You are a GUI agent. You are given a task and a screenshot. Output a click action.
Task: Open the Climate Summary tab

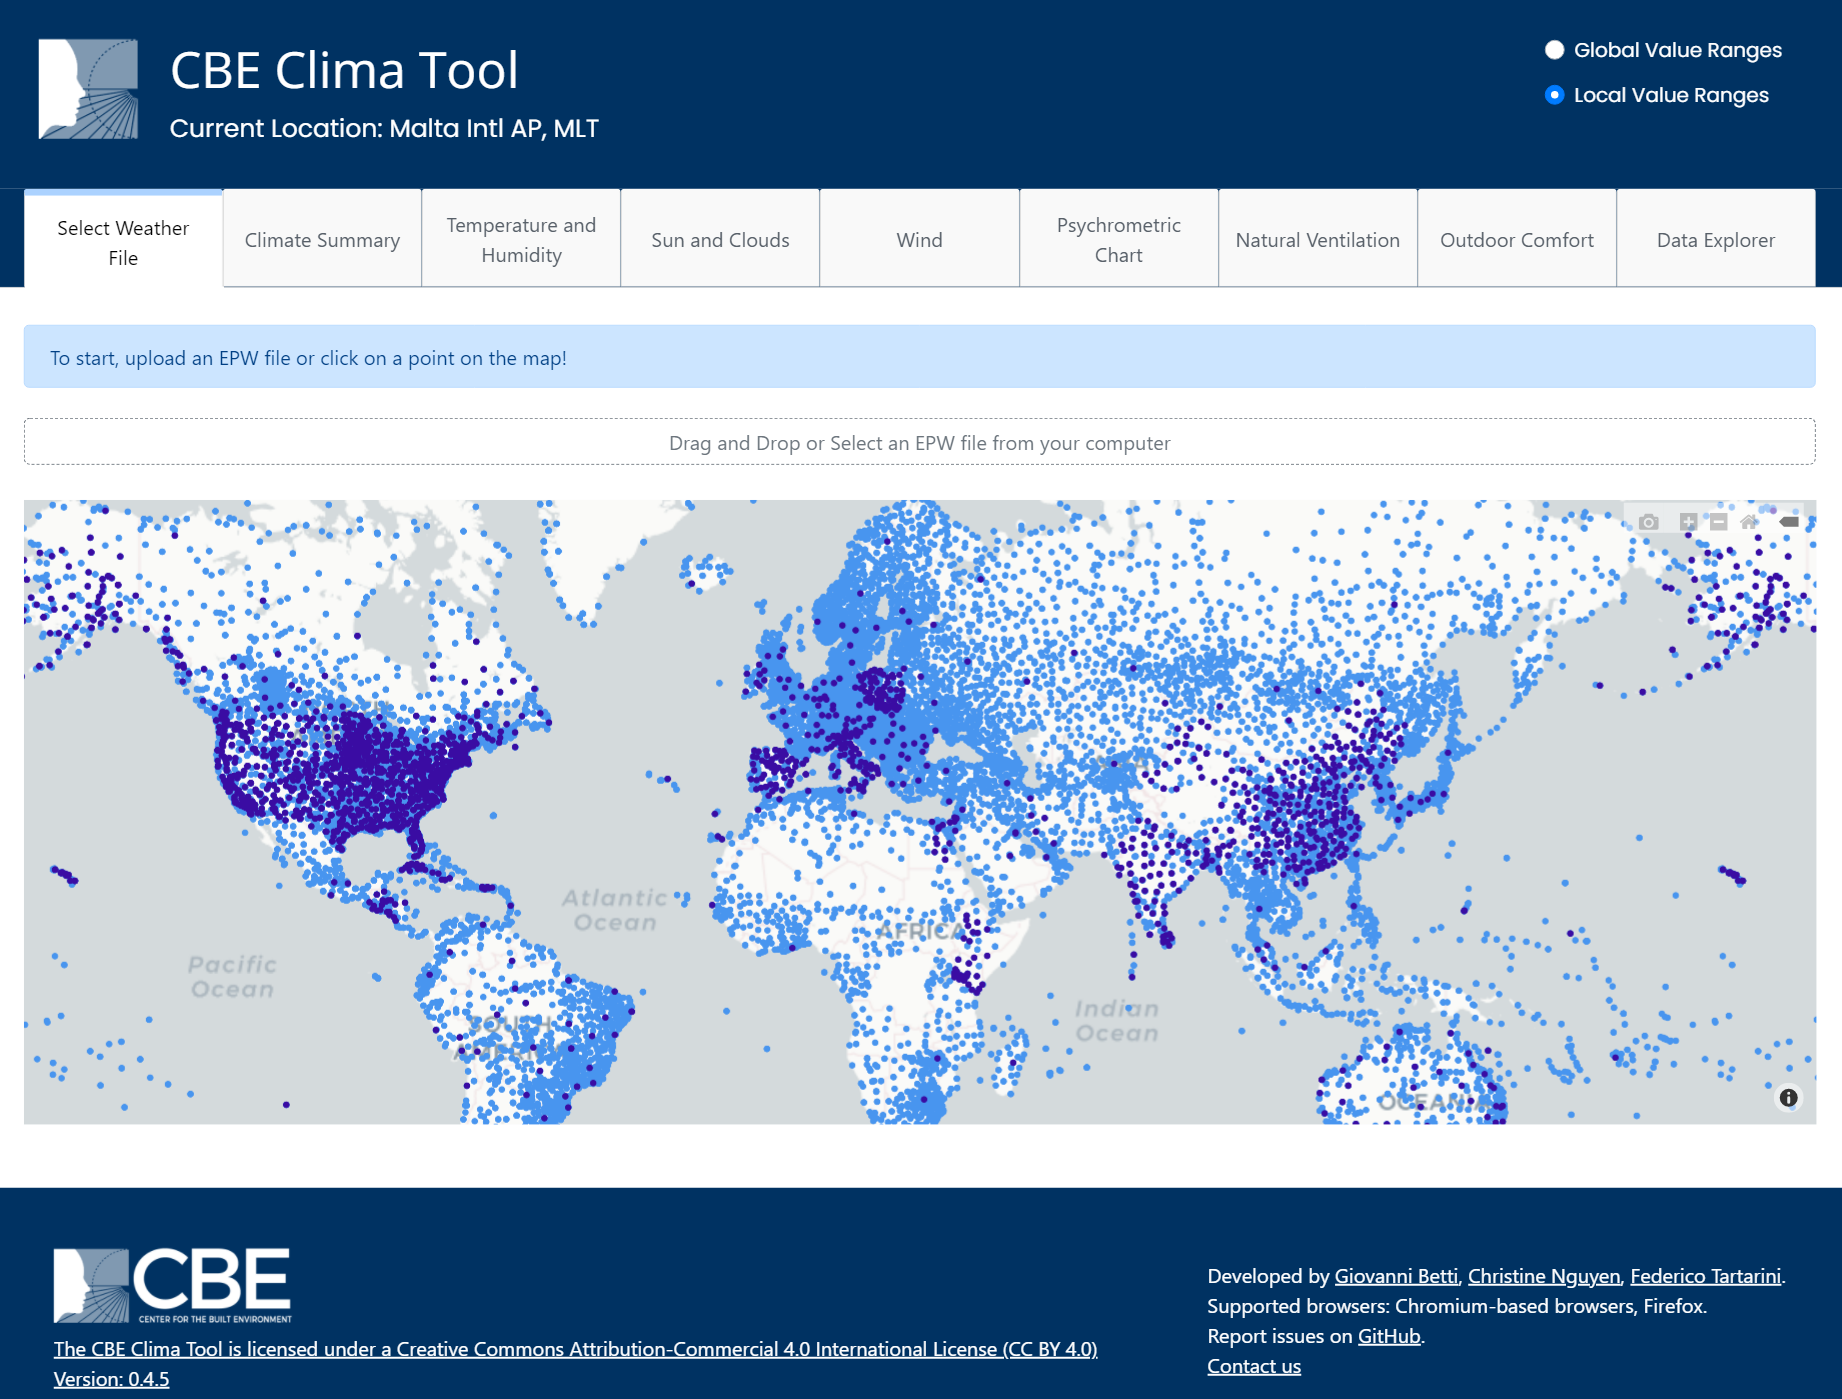[322, 240]
